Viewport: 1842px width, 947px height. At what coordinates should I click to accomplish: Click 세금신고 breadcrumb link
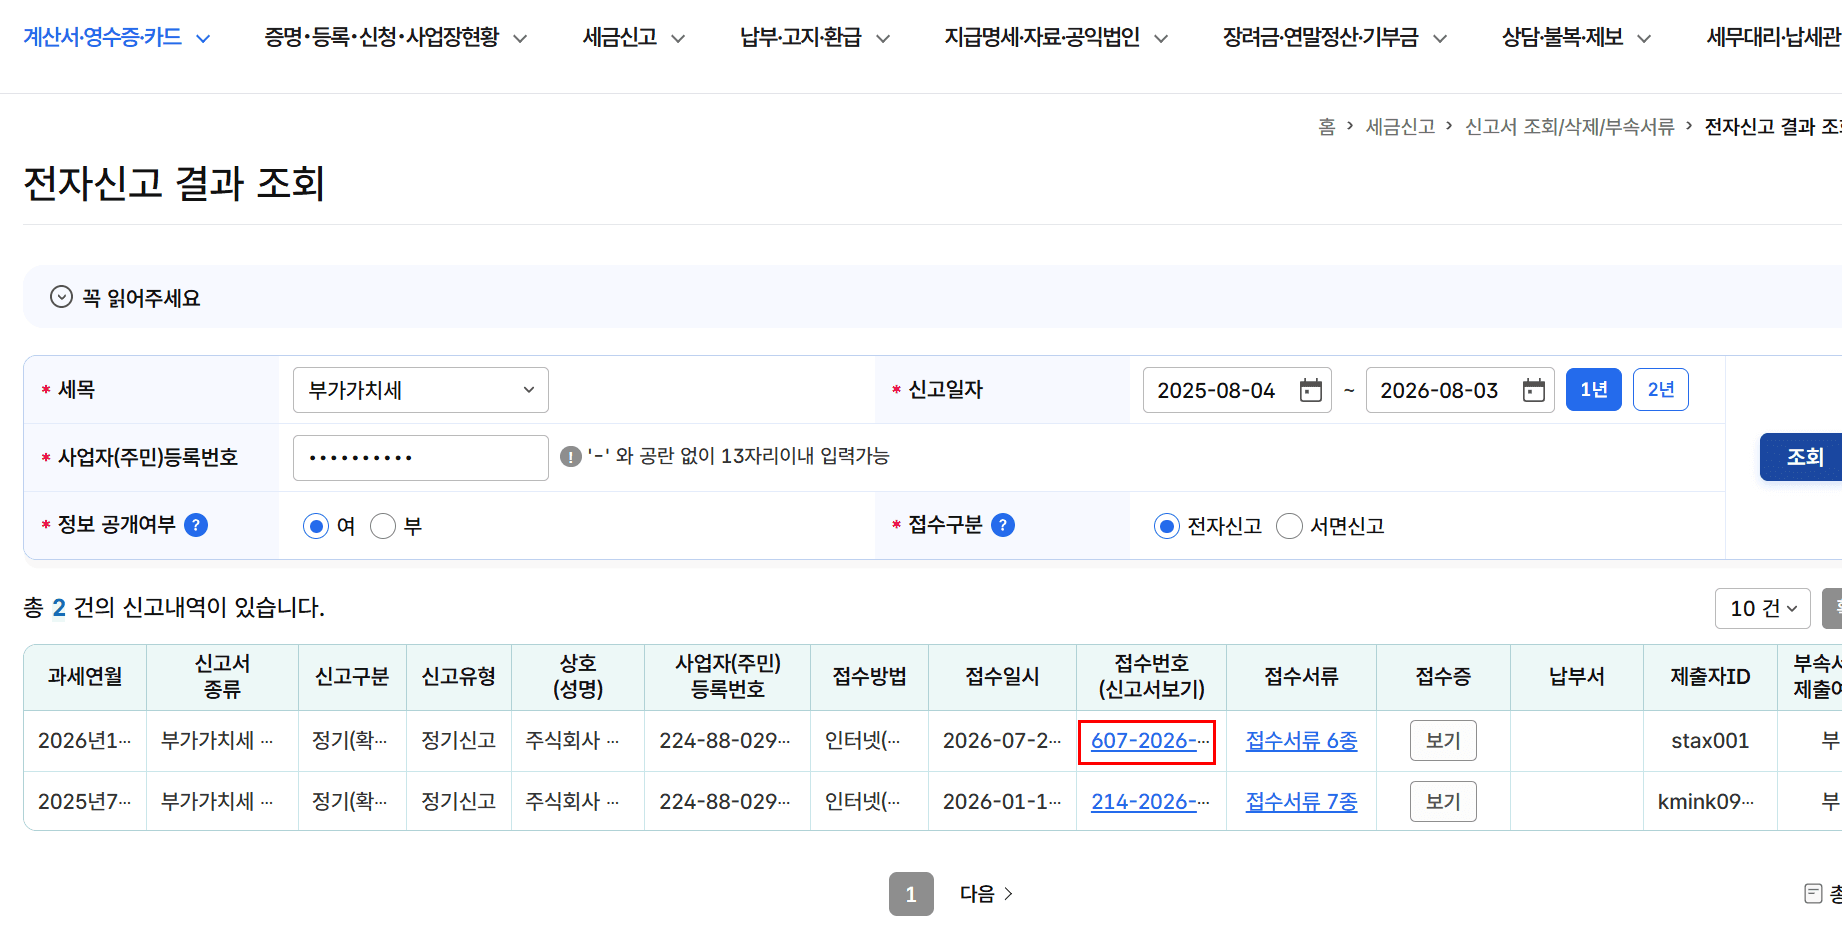1400,126
